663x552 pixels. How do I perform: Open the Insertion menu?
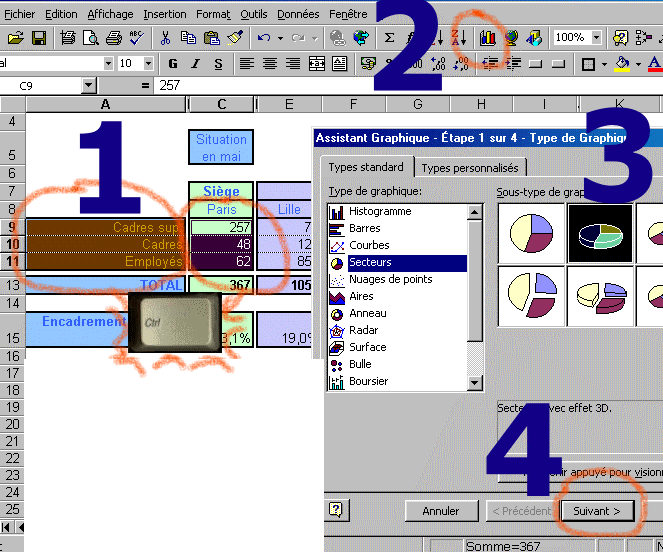point(164,14)
